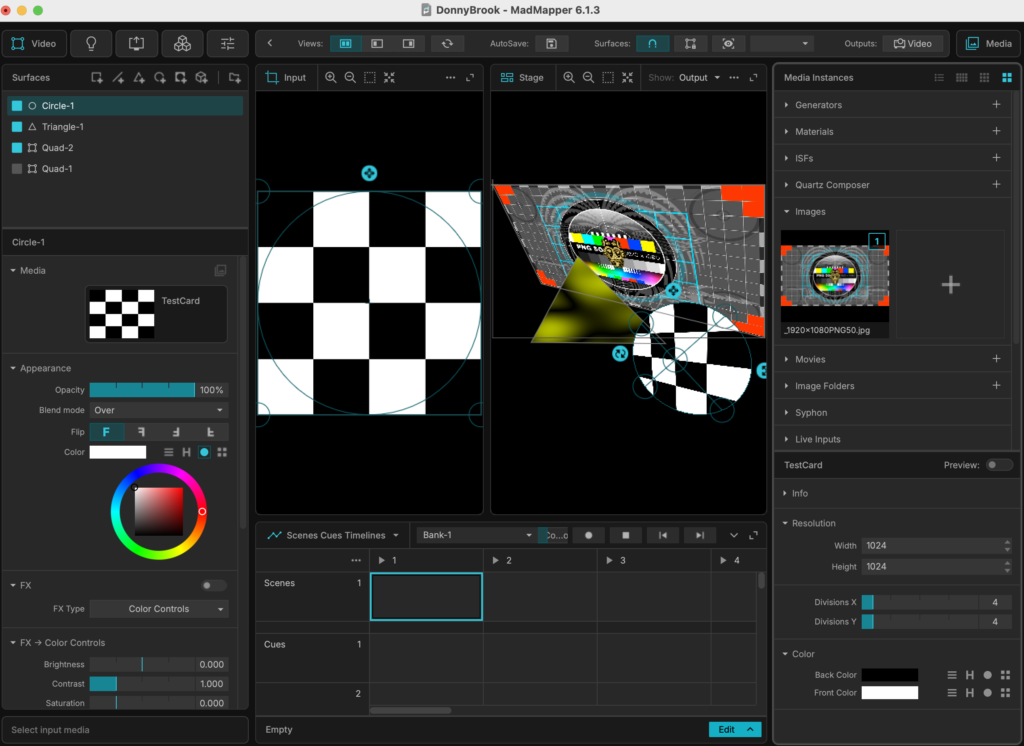Add a new ISFs item
Viewport: 1024px width, 746px height.
coord(996,157)
